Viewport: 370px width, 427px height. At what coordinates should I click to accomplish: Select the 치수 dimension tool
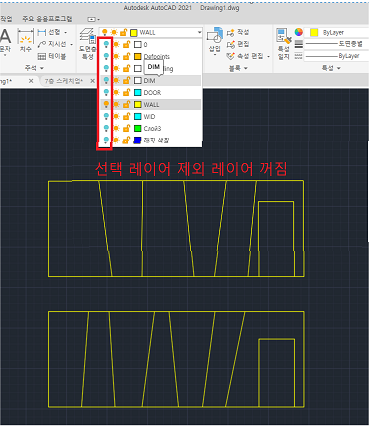26,41
